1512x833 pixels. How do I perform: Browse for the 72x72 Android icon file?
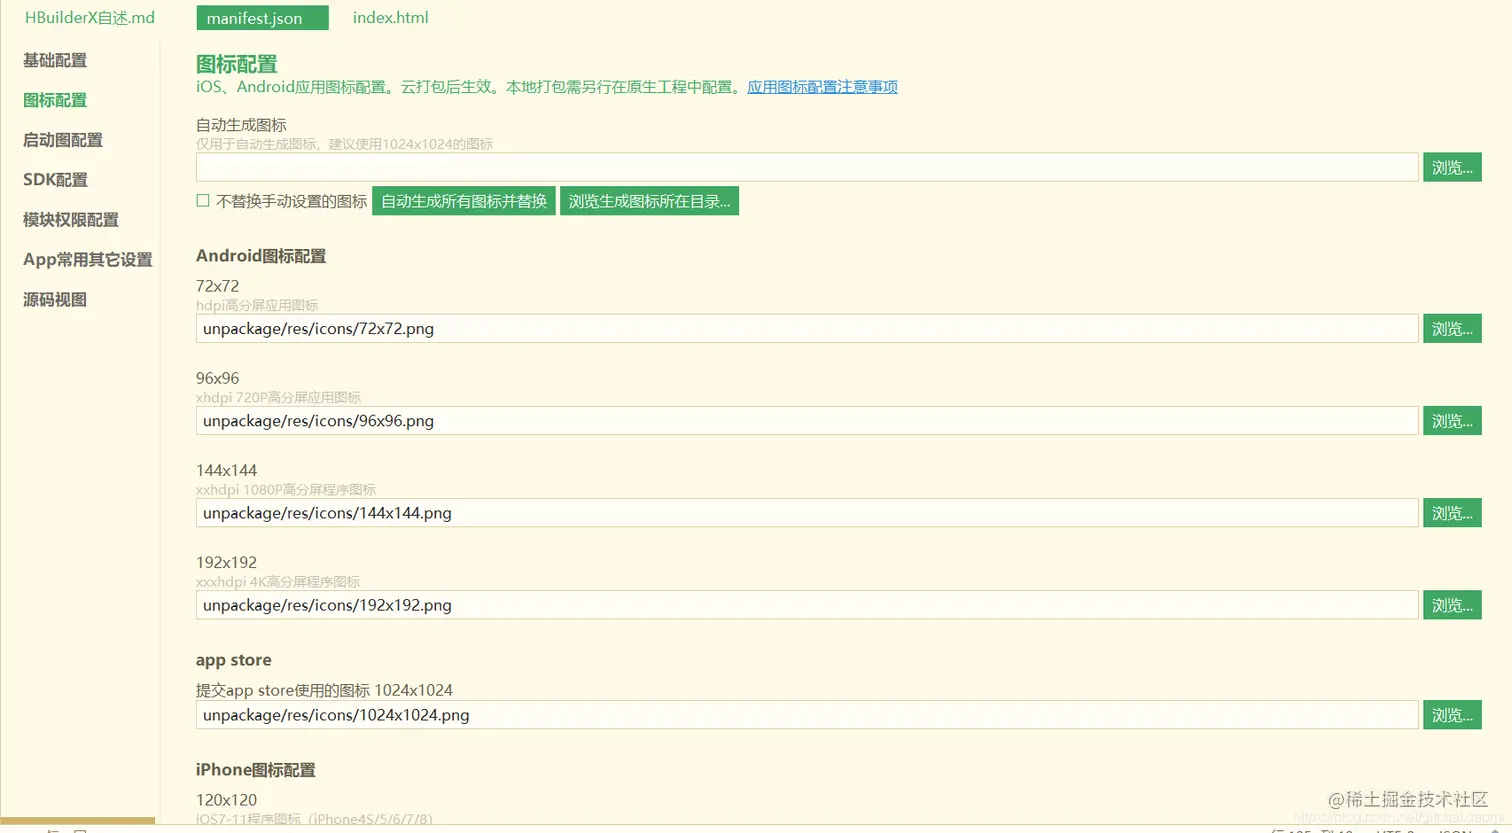[1452, 328]
